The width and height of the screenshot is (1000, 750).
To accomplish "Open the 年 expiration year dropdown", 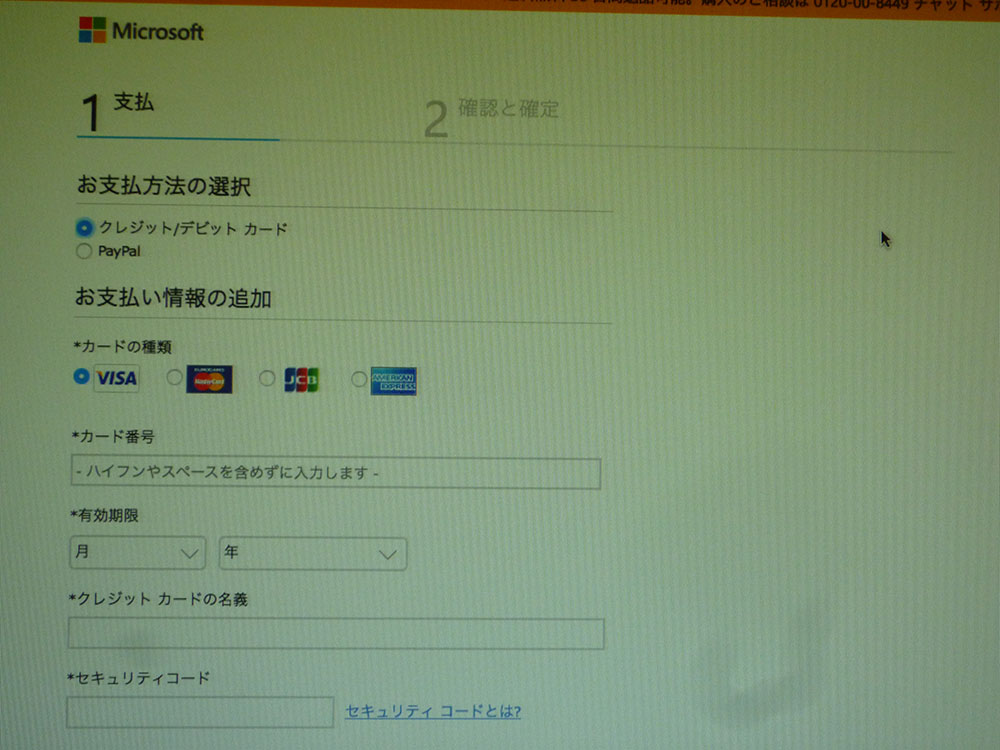I will coord(312,553).
